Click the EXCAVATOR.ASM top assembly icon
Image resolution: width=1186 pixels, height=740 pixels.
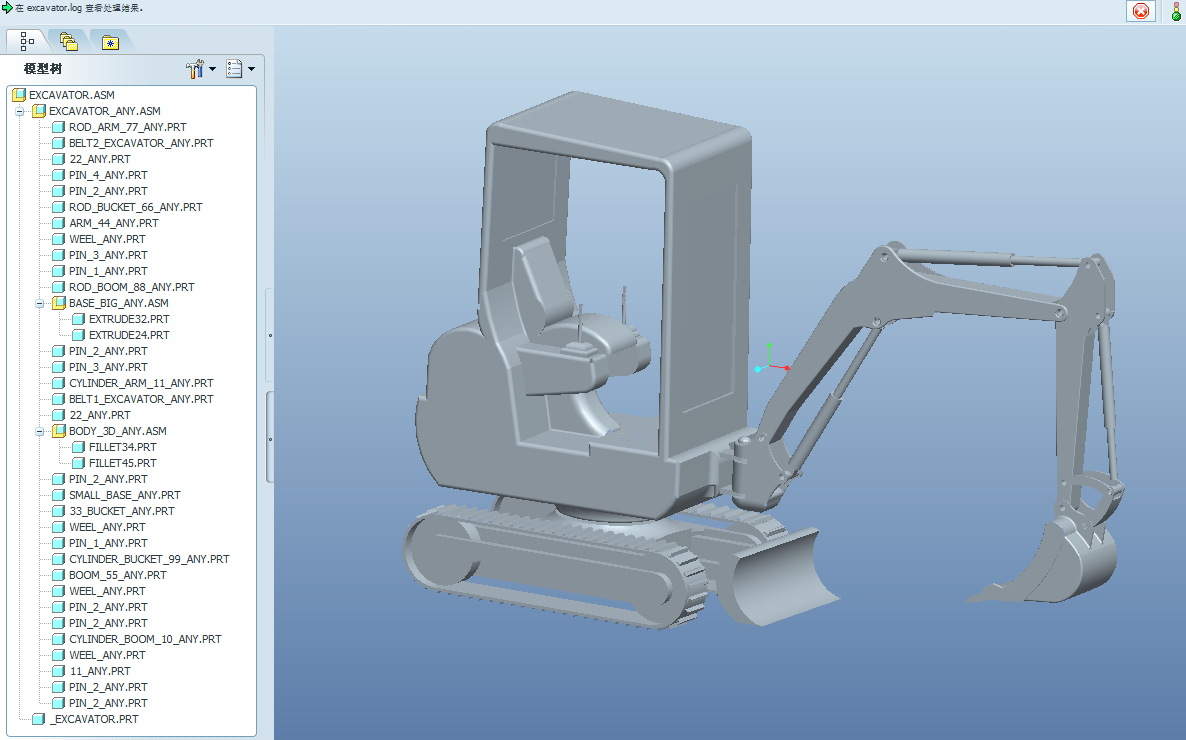19,95
